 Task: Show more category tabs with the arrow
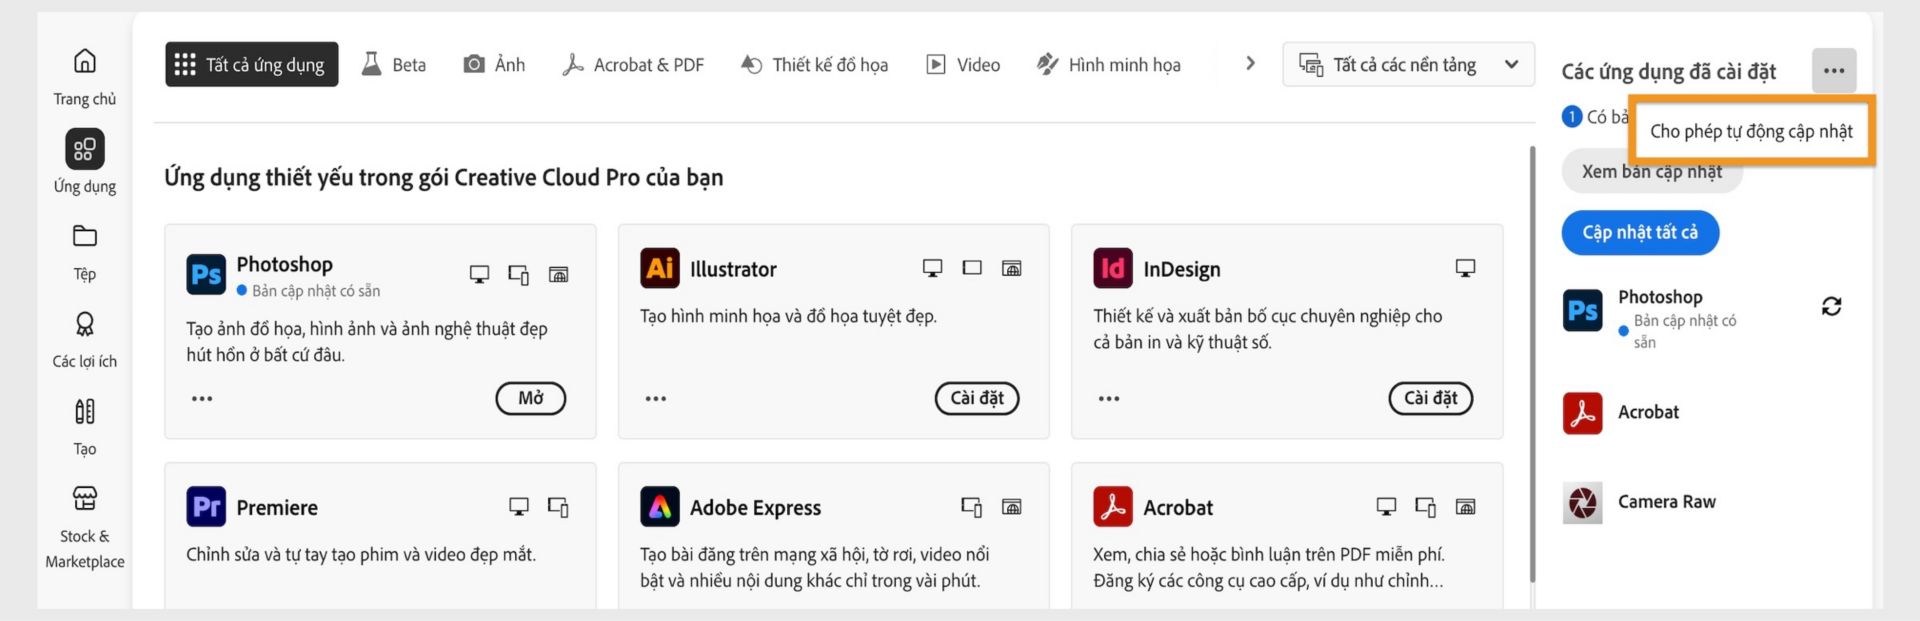coord(1250,63)
